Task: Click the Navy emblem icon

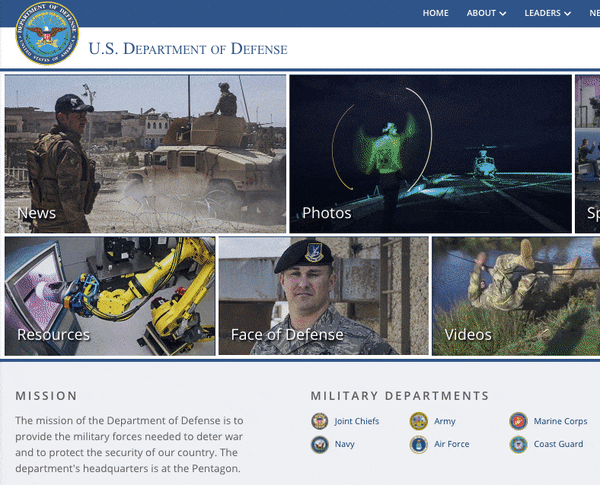Action: (x=320, y=445)
